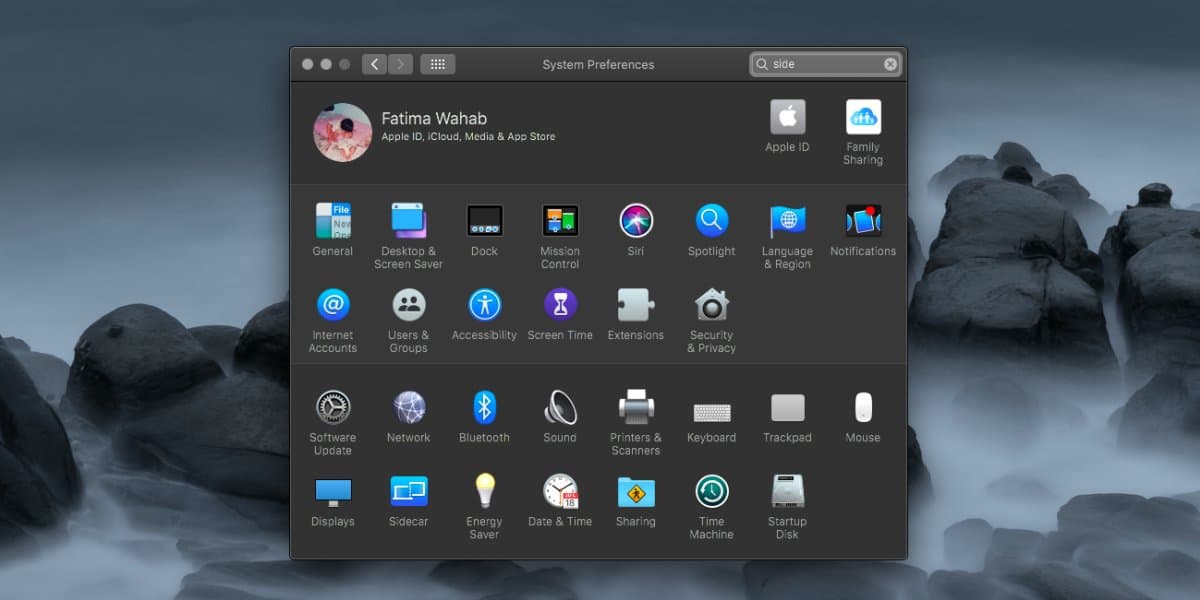Click the Startup Disk icon
The height and width of the screenshot is (600, 1200).
tap(787, 492)
